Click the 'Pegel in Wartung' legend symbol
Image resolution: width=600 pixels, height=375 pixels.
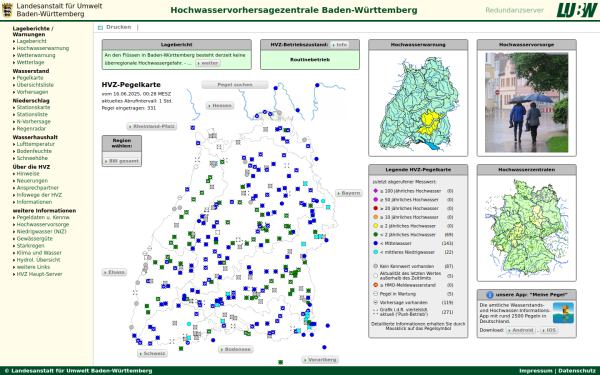(x=375, y=293)
